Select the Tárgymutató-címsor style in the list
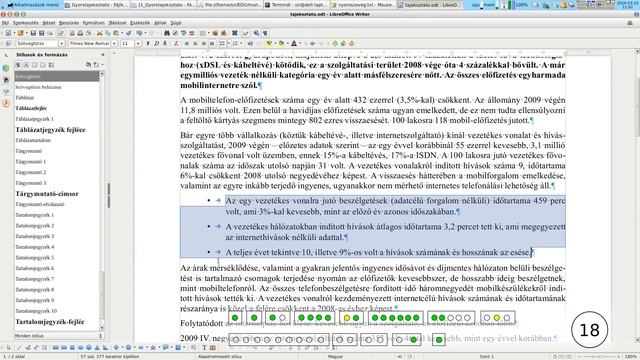640x360 pixels. 47,193
